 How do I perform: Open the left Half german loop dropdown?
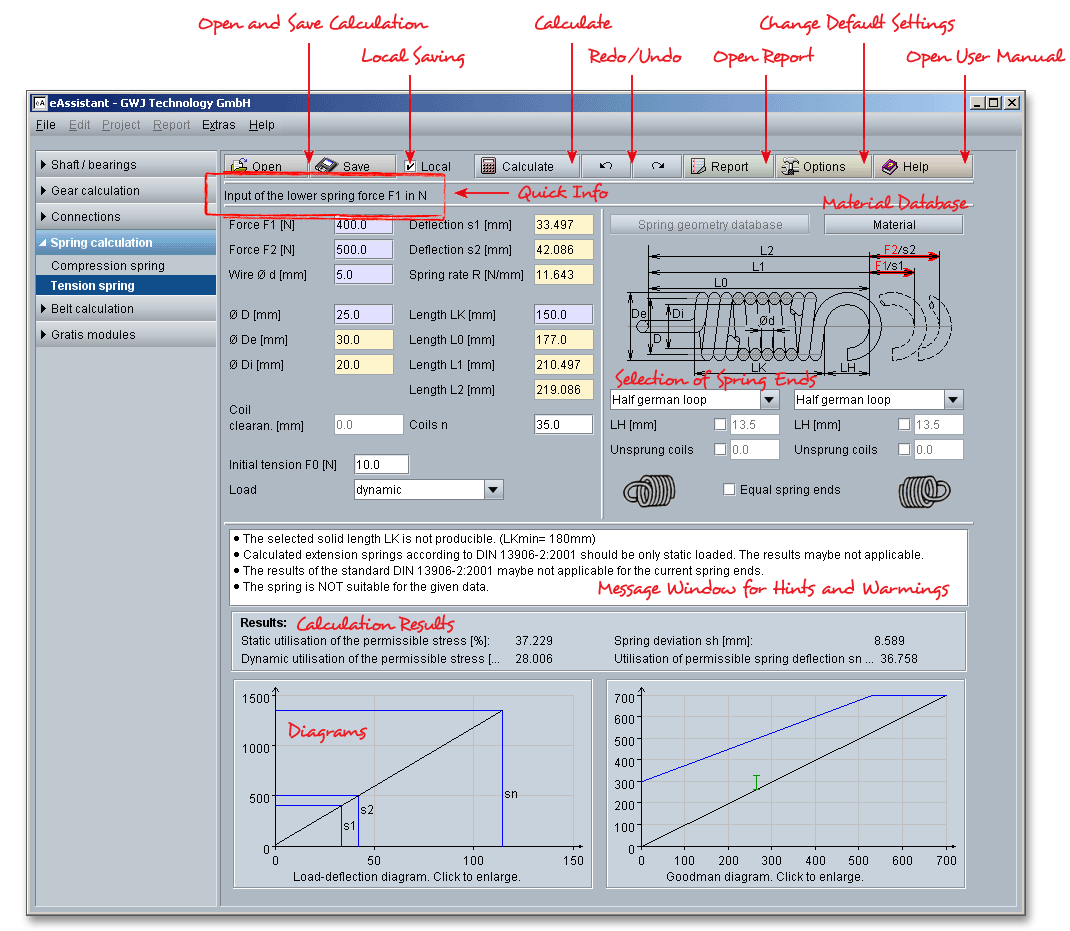(768, 400)
